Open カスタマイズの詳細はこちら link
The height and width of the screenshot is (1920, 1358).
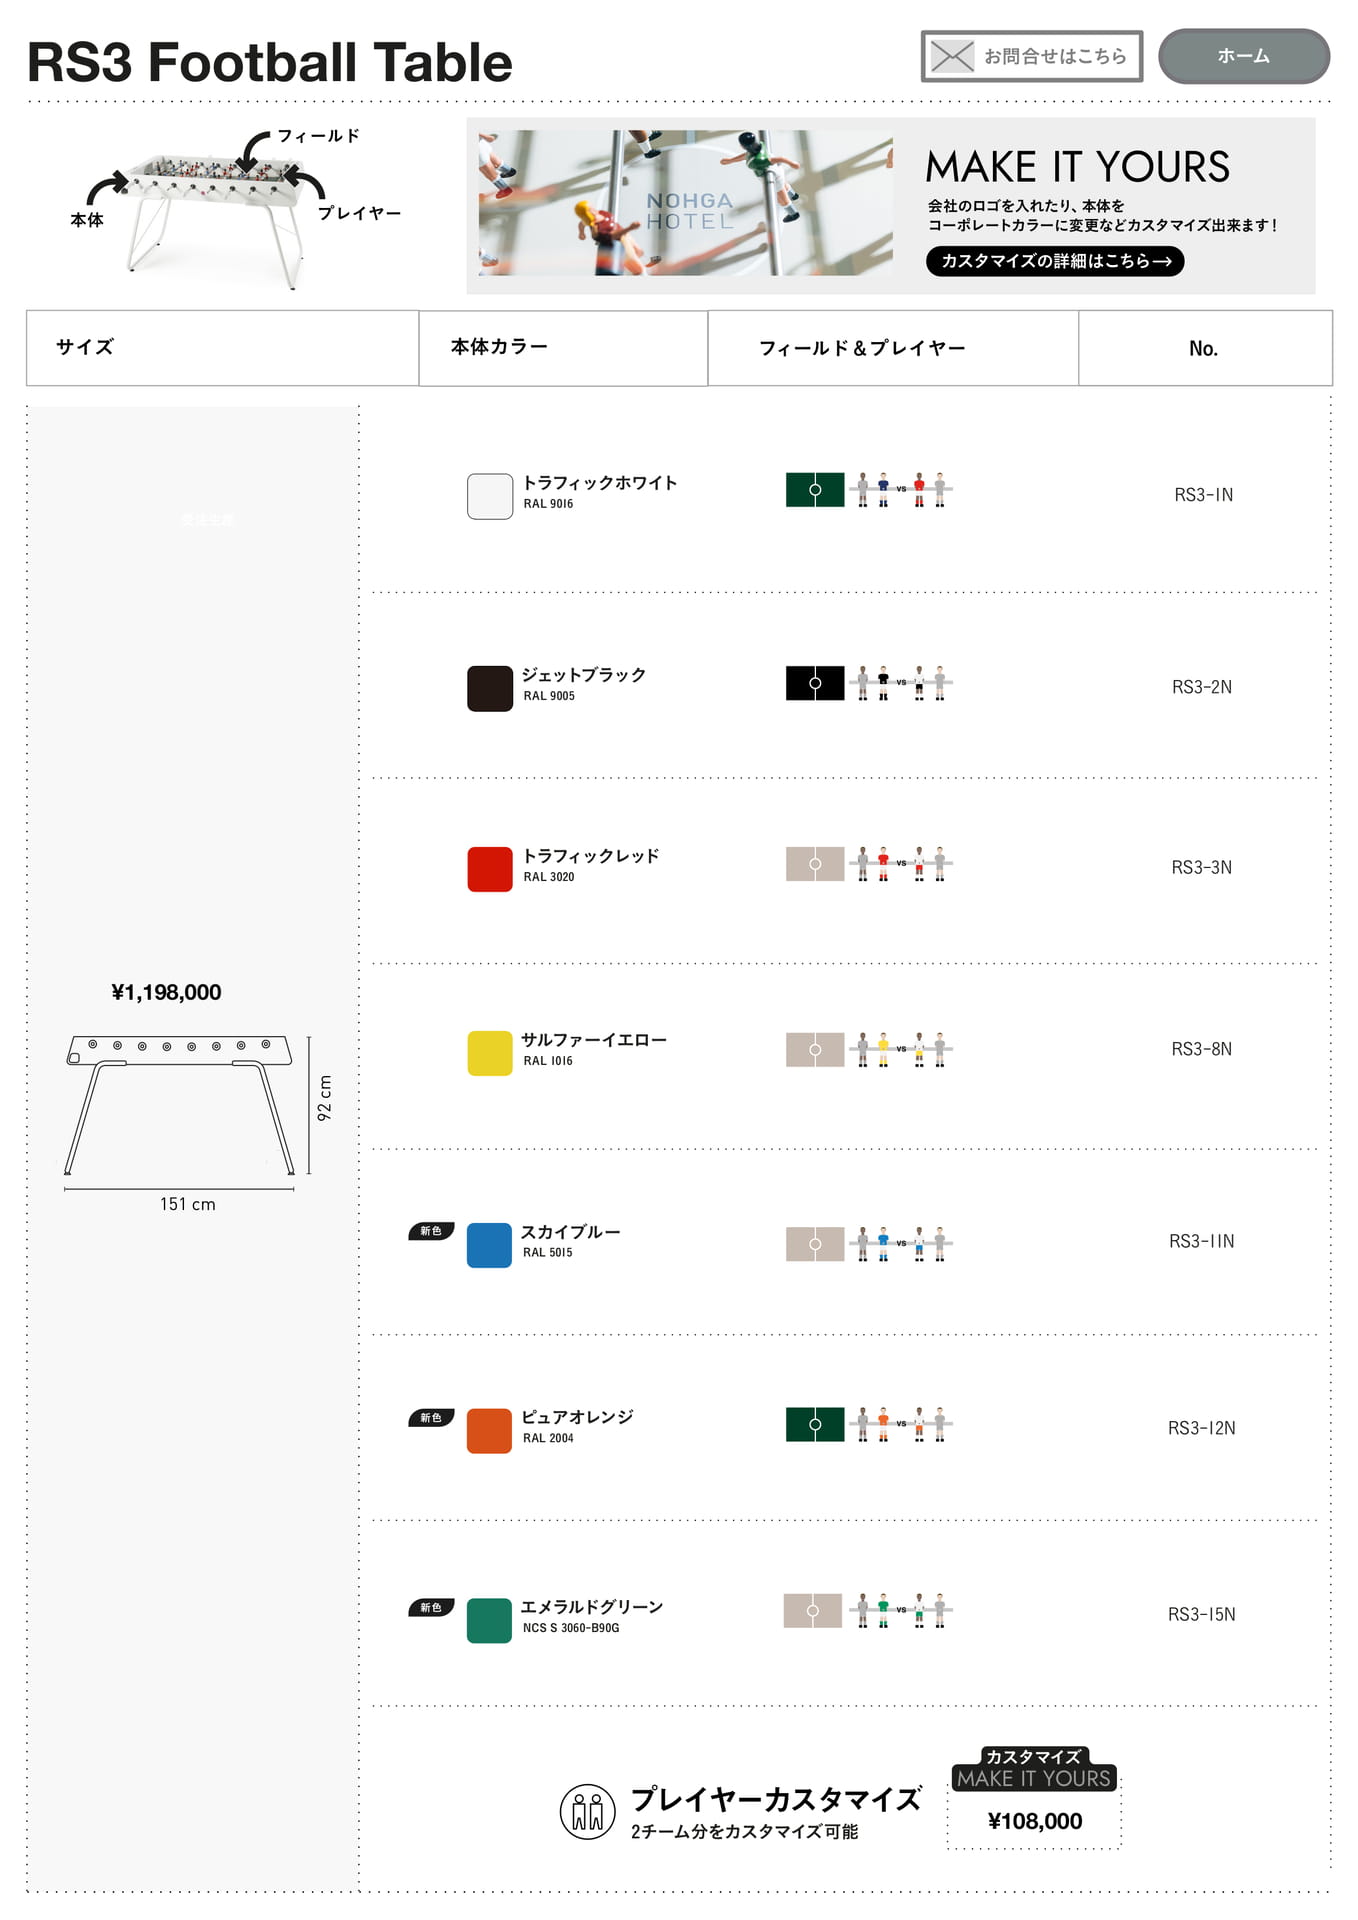1055,261
